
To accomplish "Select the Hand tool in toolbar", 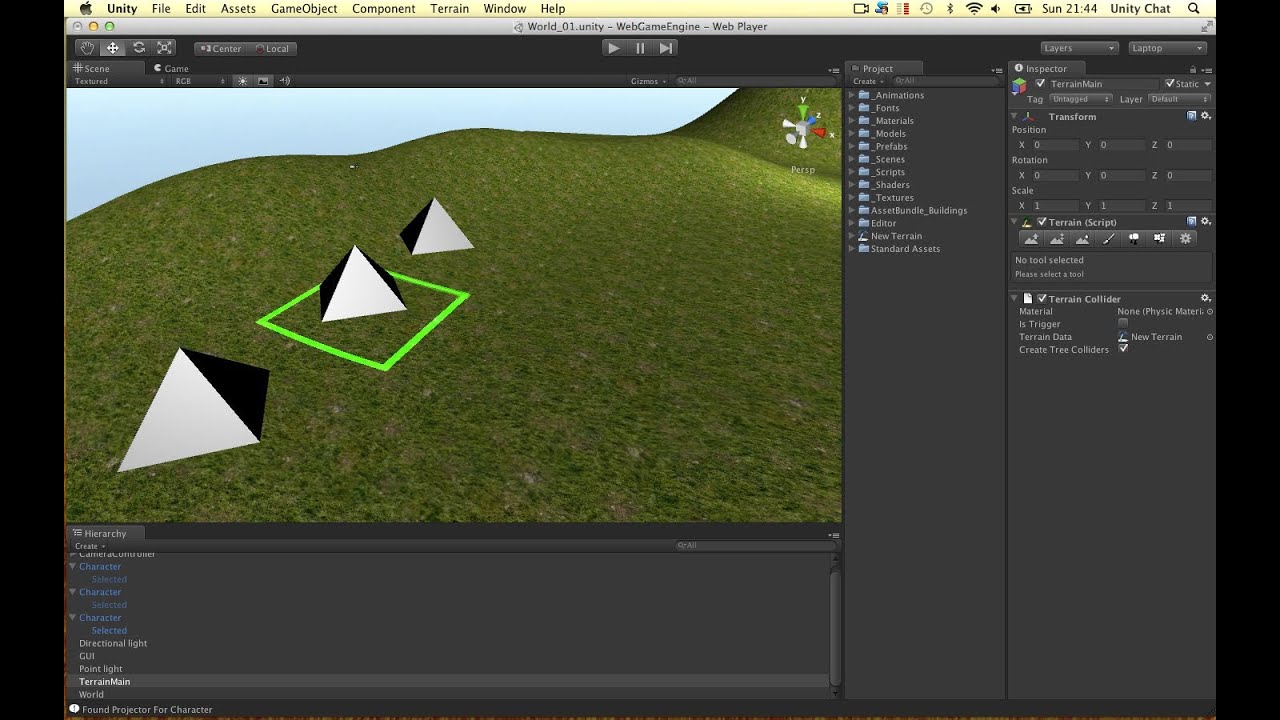I will [x=87, y=48].
